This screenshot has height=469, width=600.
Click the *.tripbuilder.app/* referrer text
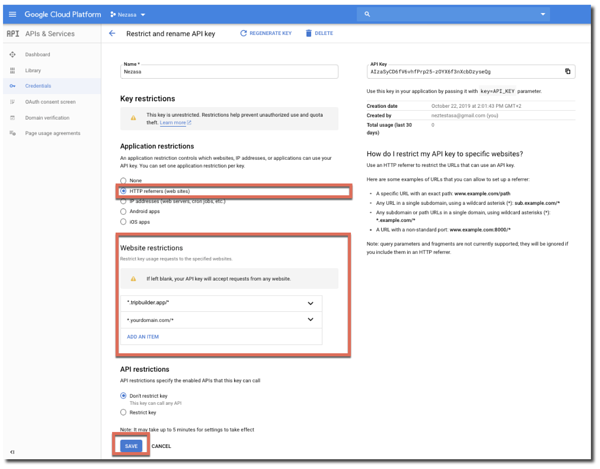coord(148,303)
